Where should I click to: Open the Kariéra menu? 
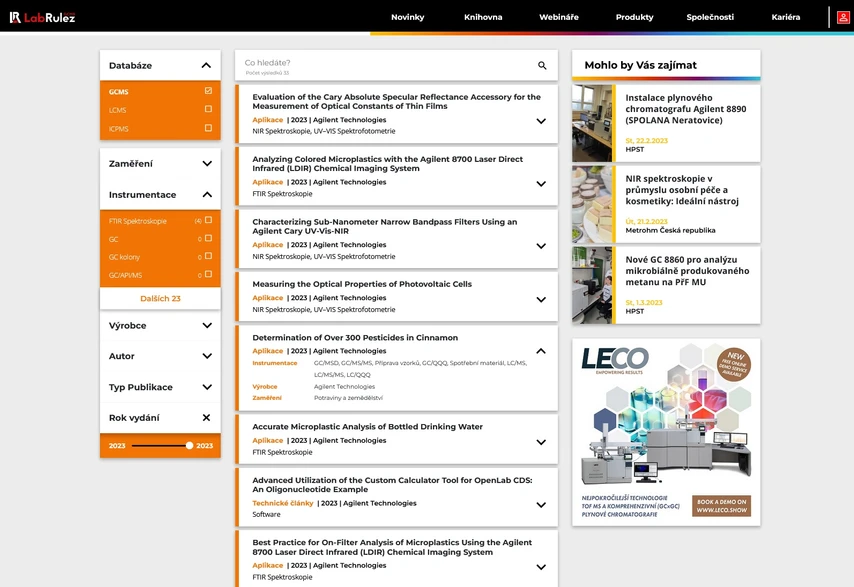(x=785, y=17)
